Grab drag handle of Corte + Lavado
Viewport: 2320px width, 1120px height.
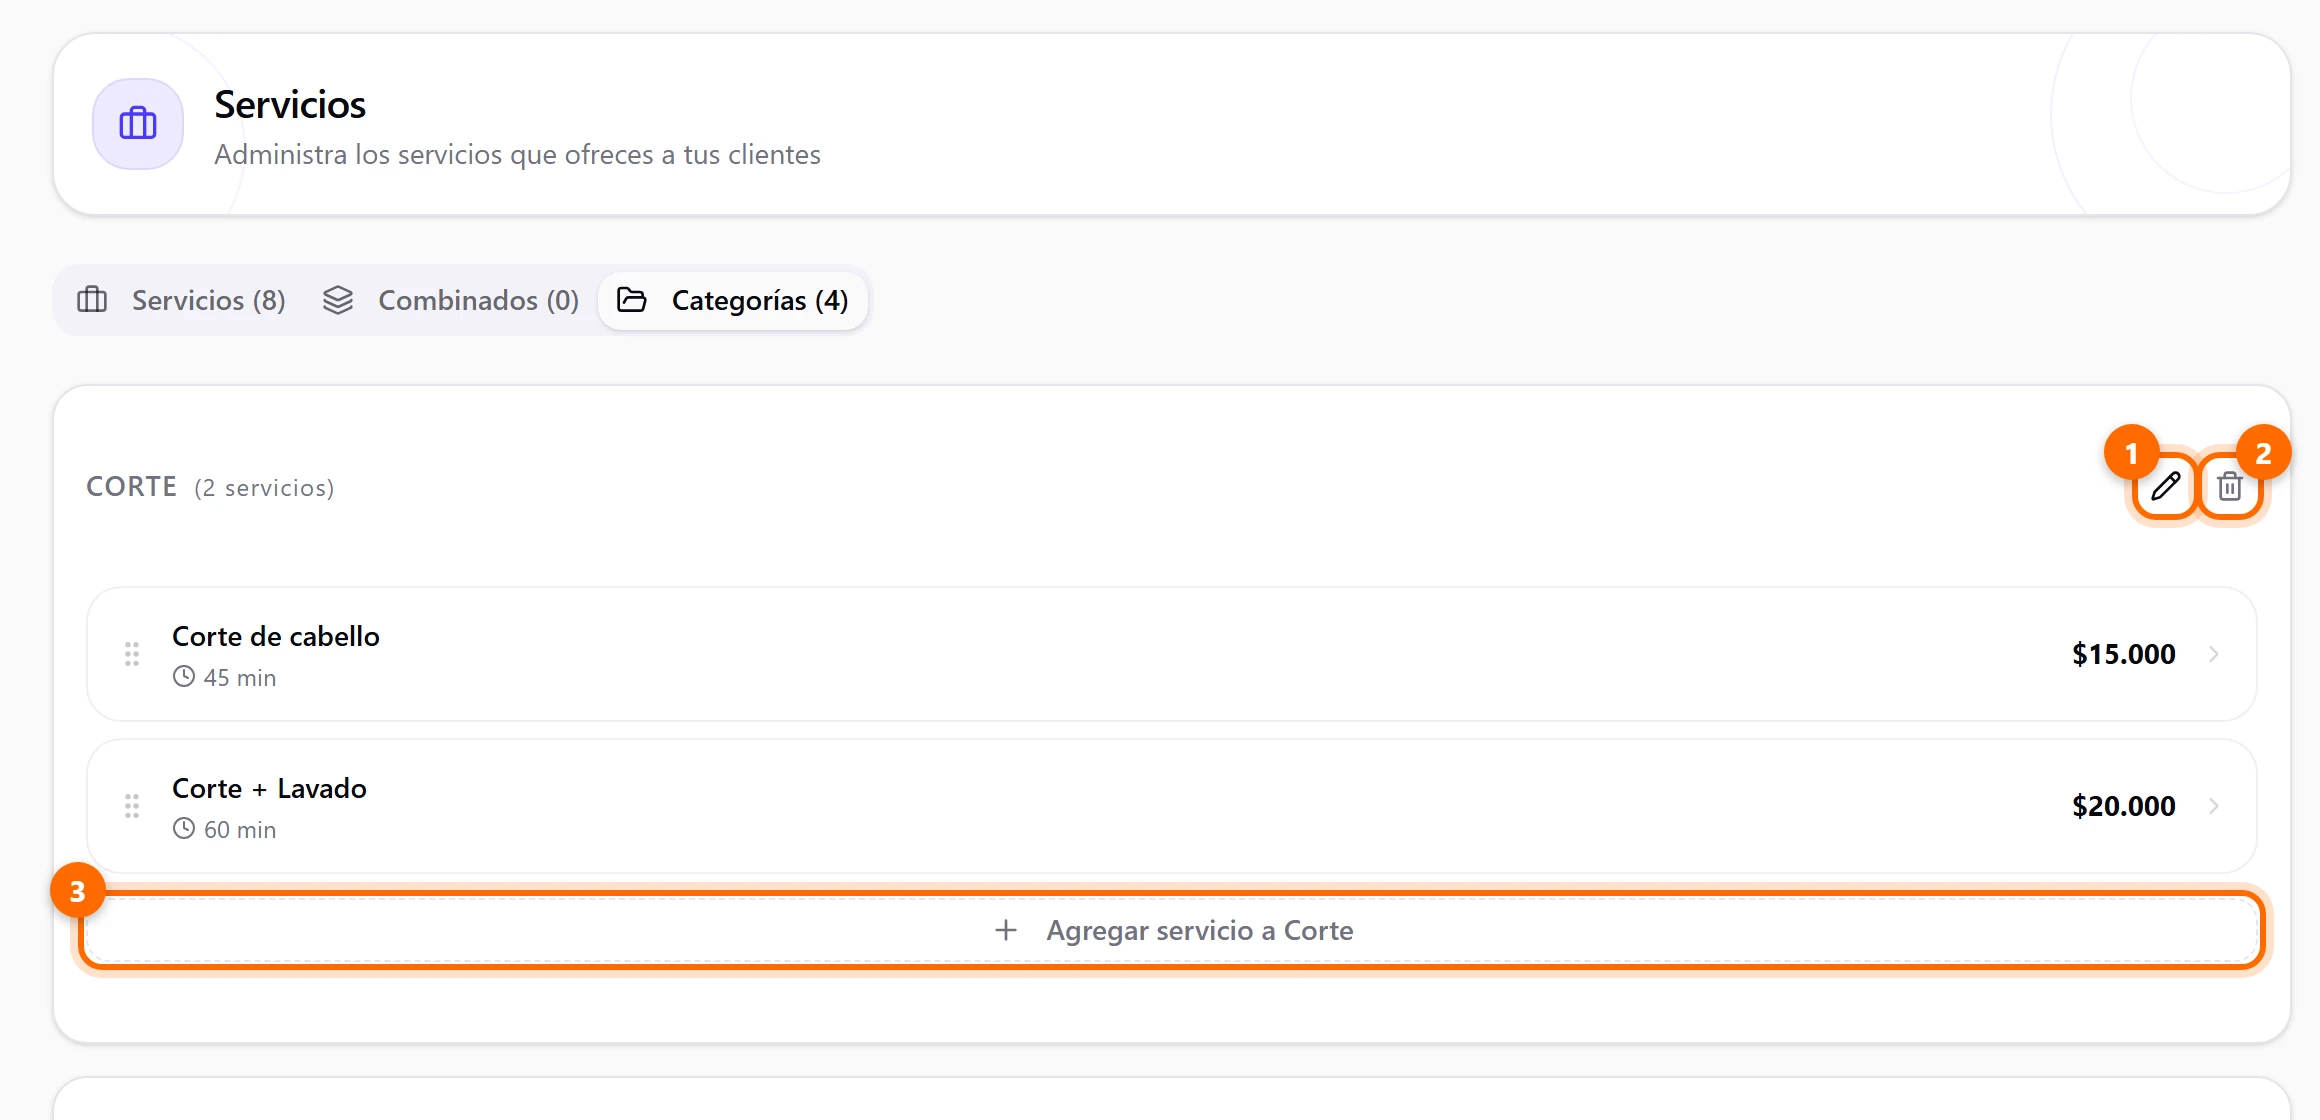(132, 806)
